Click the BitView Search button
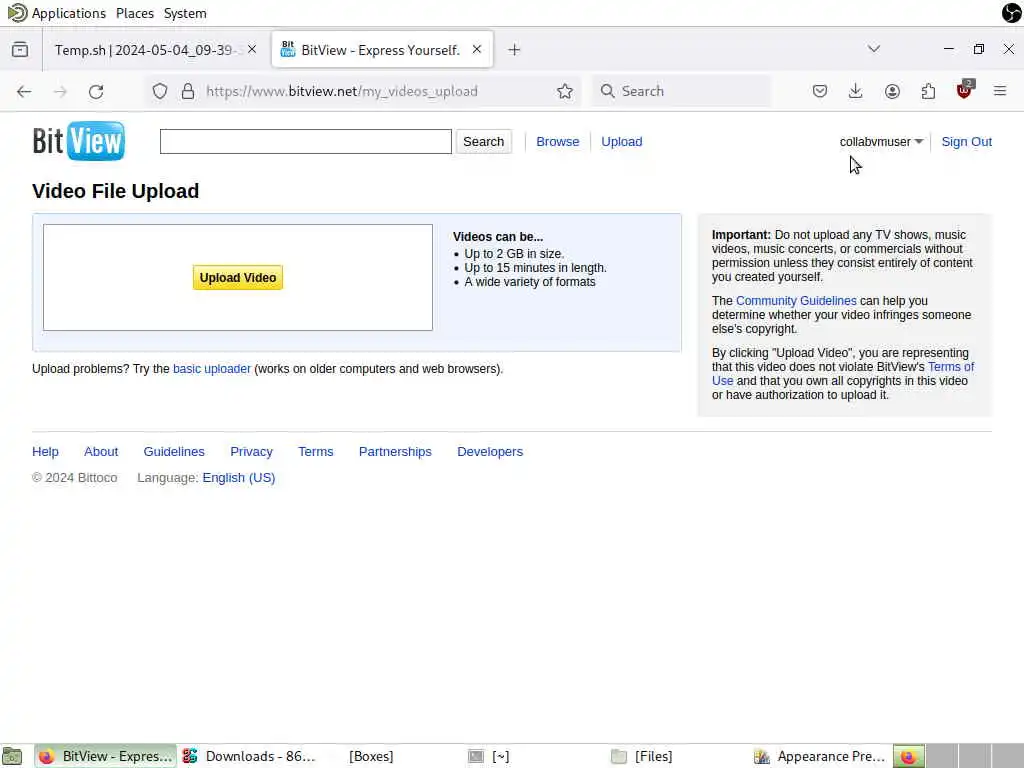Image resolution: width=1024 pixels, height=768 pixels. pyautogui.click(x=483, y=142)
